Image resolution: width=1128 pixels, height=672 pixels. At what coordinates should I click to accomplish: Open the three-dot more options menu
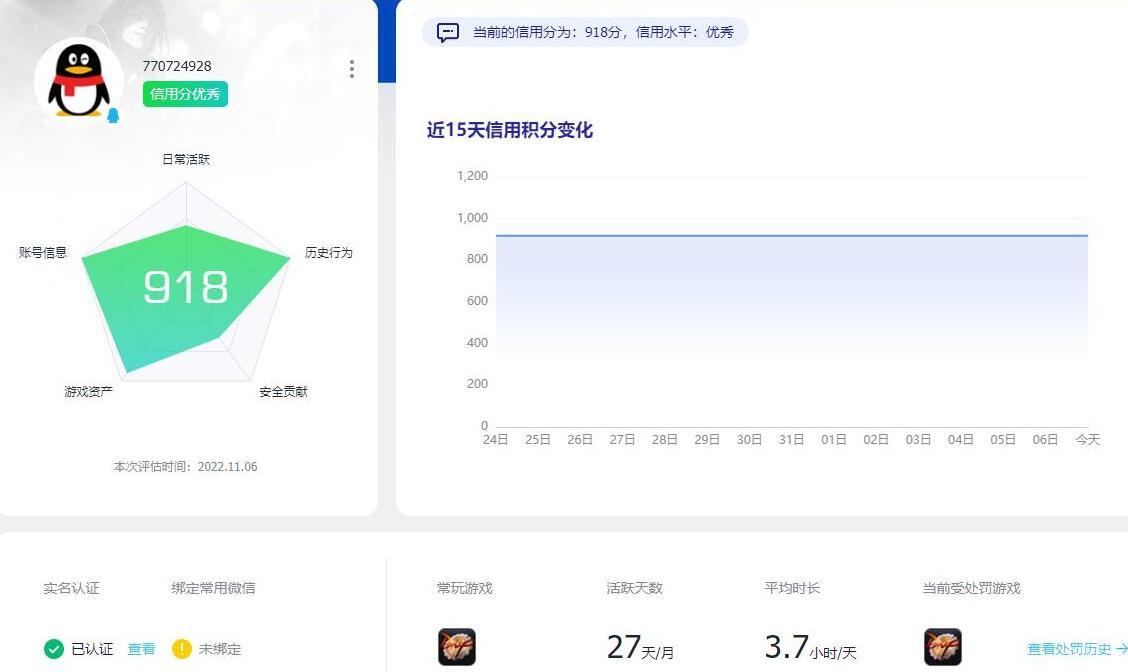[352, 69]
